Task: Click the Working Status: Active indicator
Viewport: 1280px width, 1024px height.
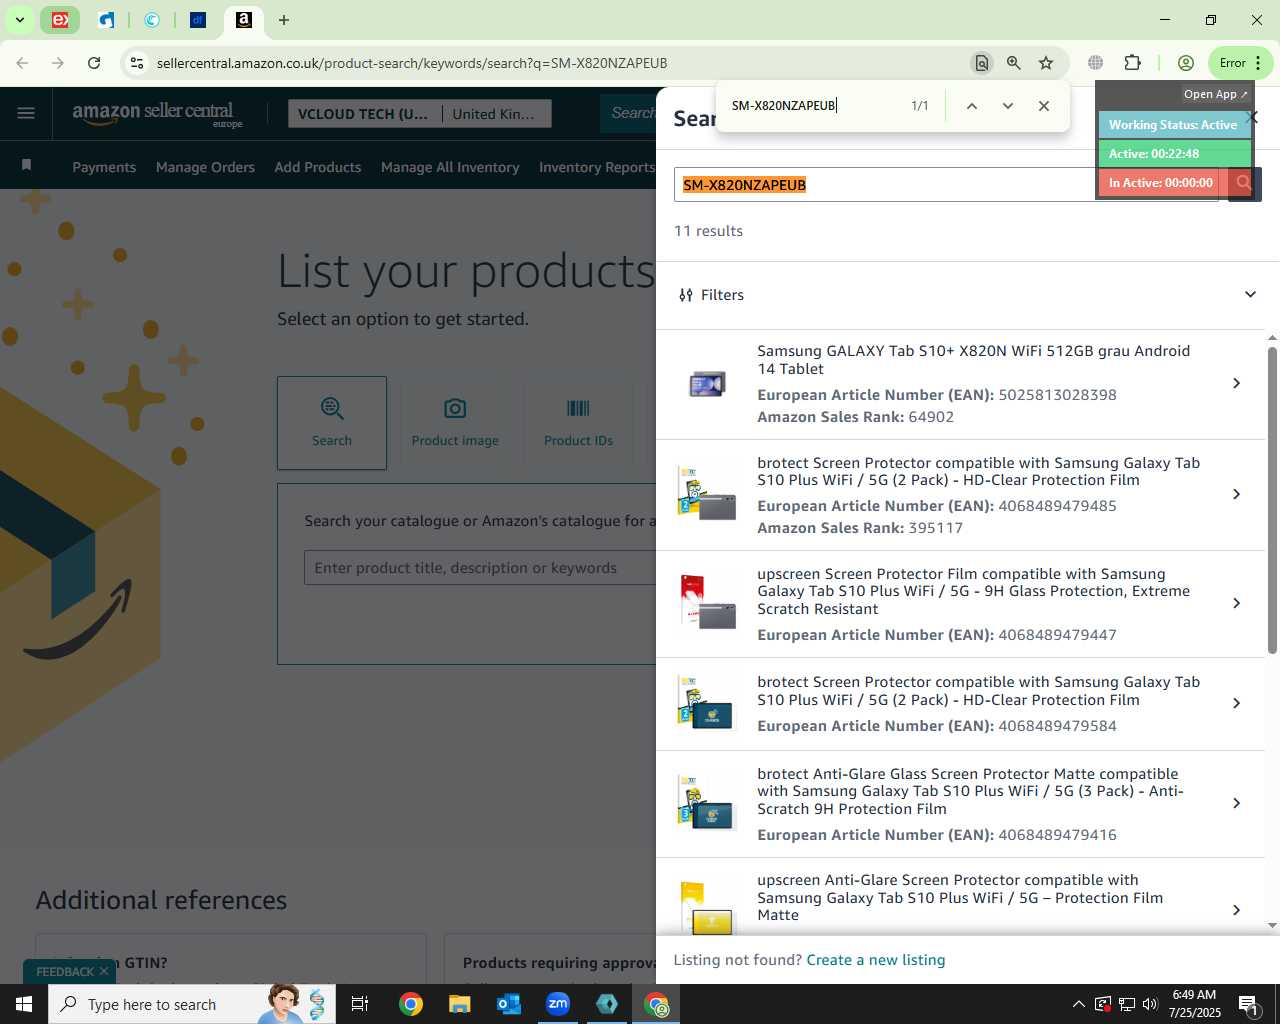Action: pyautogui.click(x=1174, y=125)
